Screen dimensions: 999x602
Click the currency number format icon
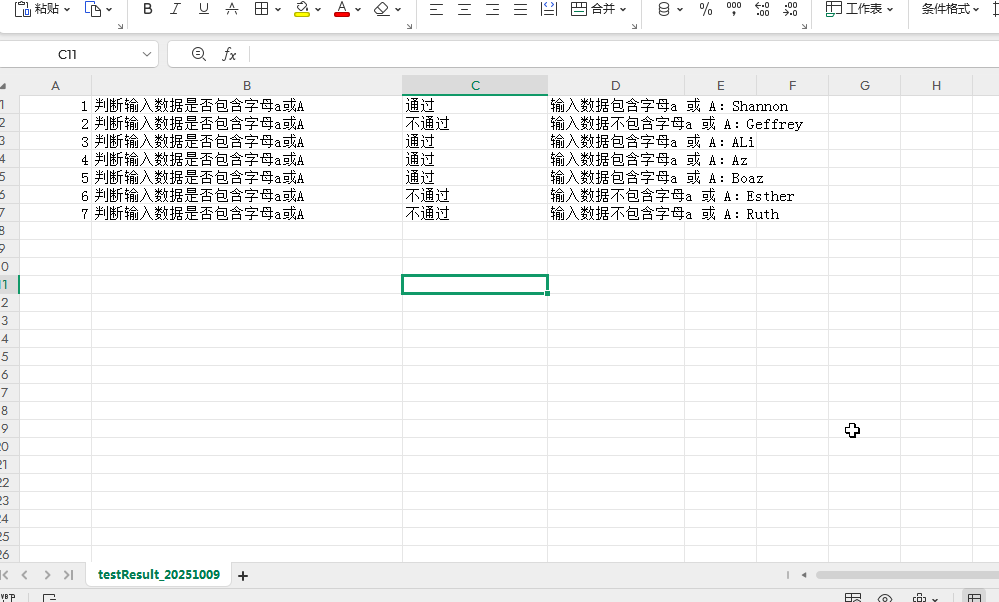(664, 9)
